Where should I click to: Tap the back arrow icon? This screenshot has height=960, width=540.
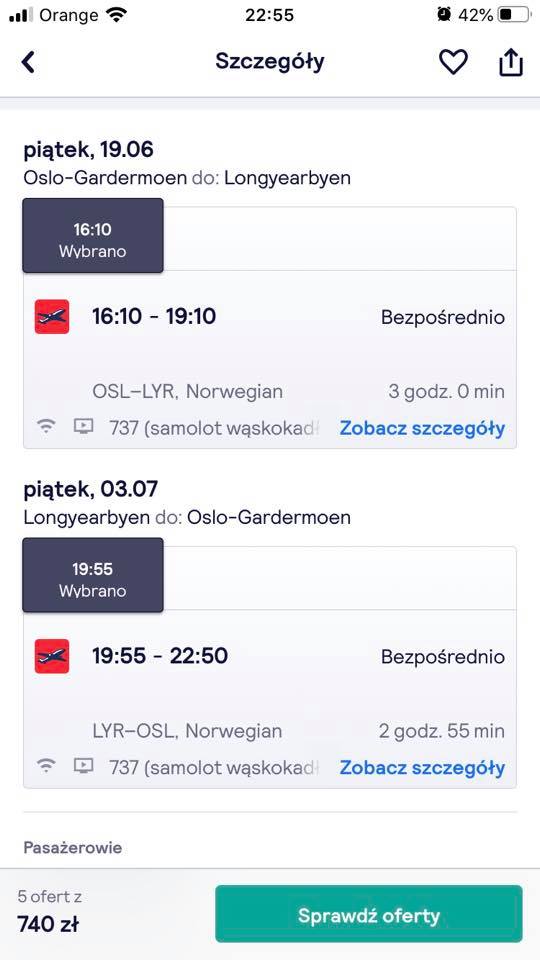[x=28, y=62]
